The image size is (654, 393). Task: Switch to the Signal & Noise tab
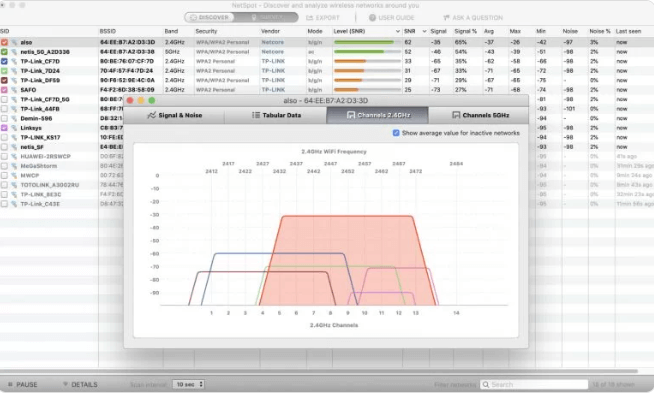(x=174, y=115)
